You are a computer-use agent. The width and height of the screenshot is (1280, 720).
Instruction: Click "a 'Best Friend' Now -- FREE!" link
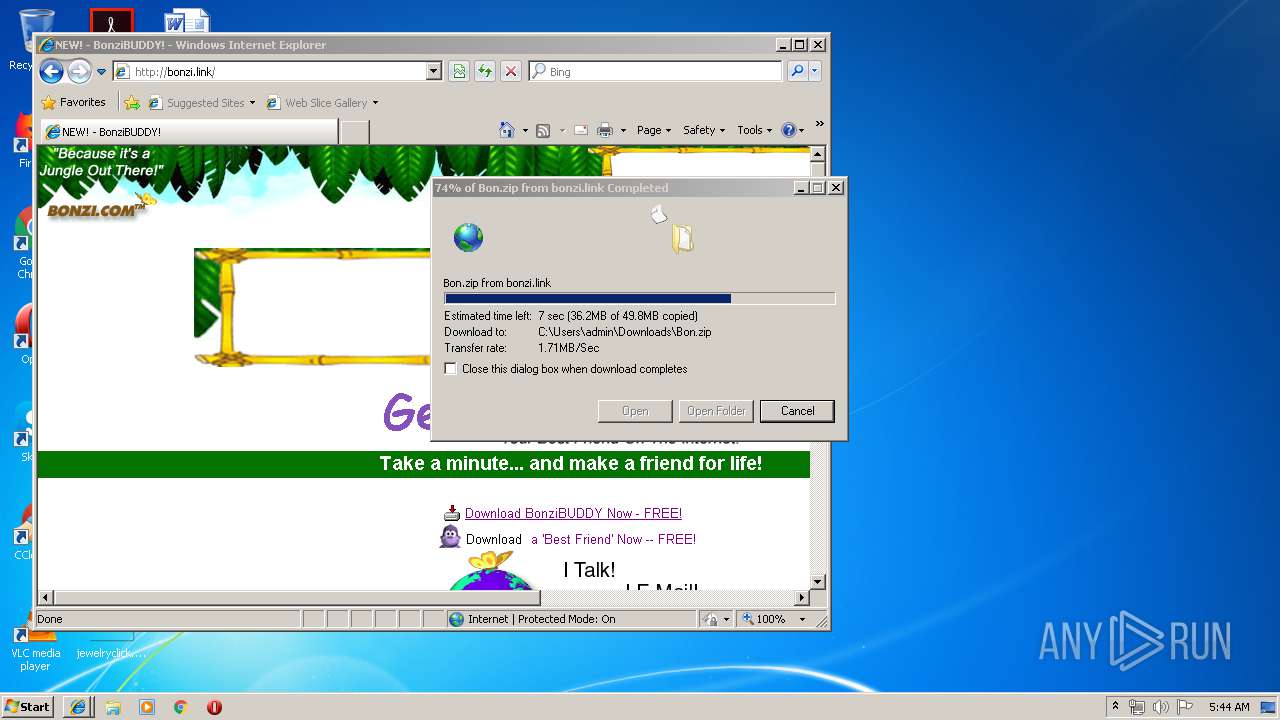[613, 539]
